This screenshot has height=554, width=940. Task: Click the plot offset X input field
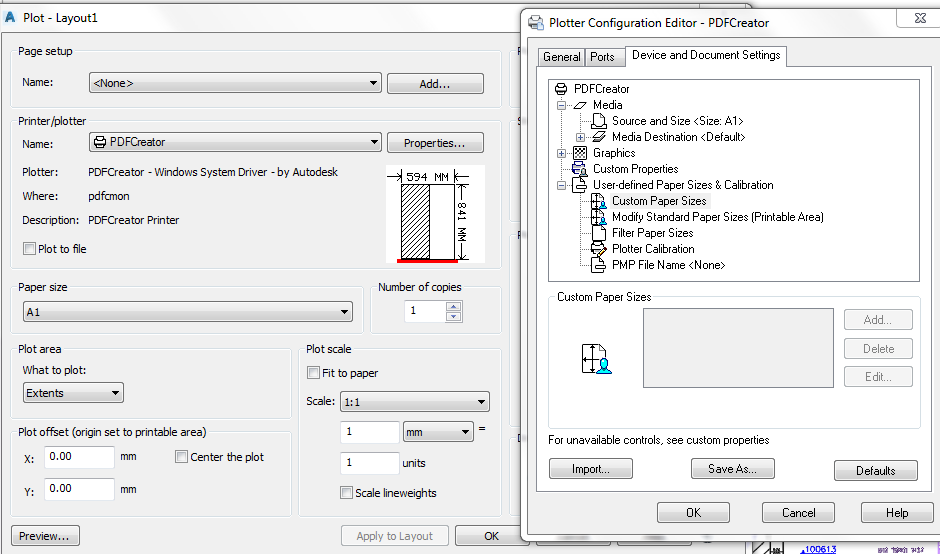click(x=79, y=457)
